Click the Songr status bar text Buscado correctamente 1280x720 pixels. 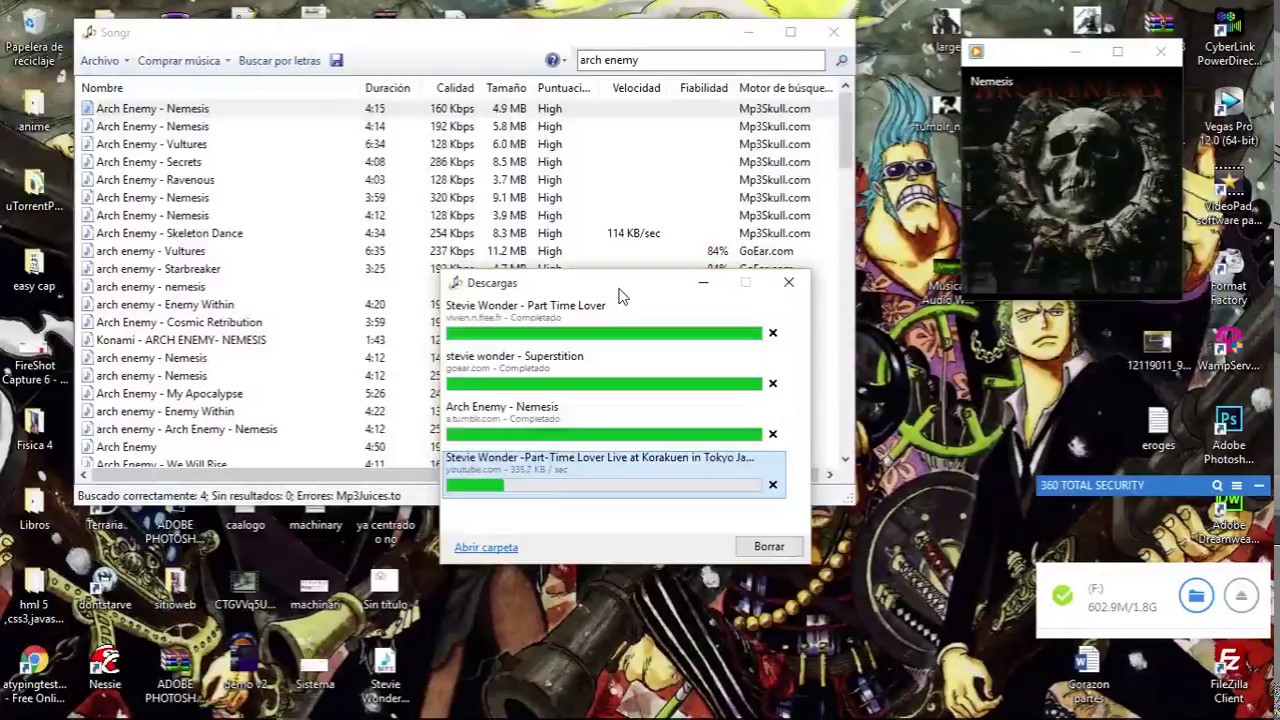tap(239, 496)
